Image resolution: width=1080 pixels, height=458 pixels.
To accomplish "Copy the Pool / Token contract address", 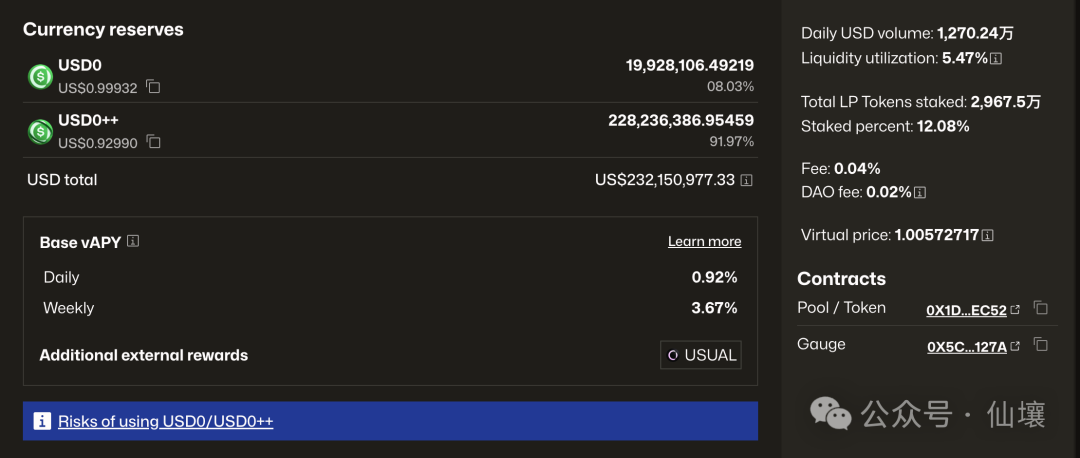I will pos(1040,308).
